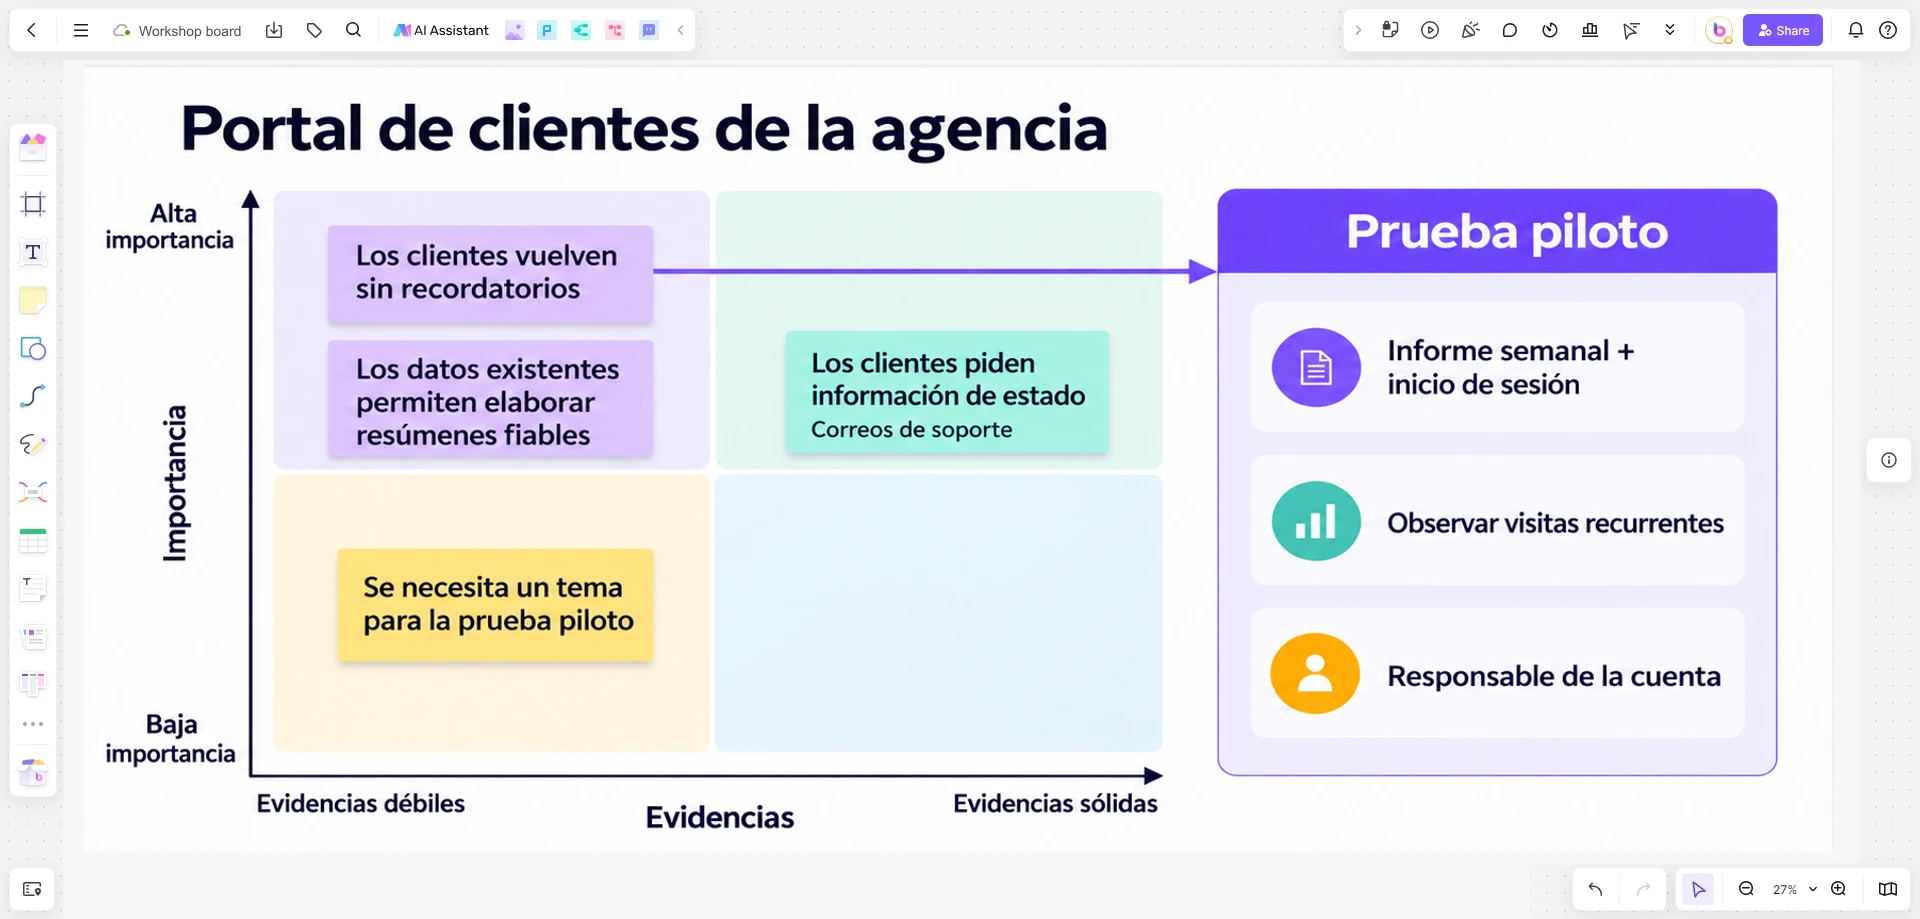Select the Frame tool in left toolbar
The width and height of the screenshot is (1920, 919).
33,204
